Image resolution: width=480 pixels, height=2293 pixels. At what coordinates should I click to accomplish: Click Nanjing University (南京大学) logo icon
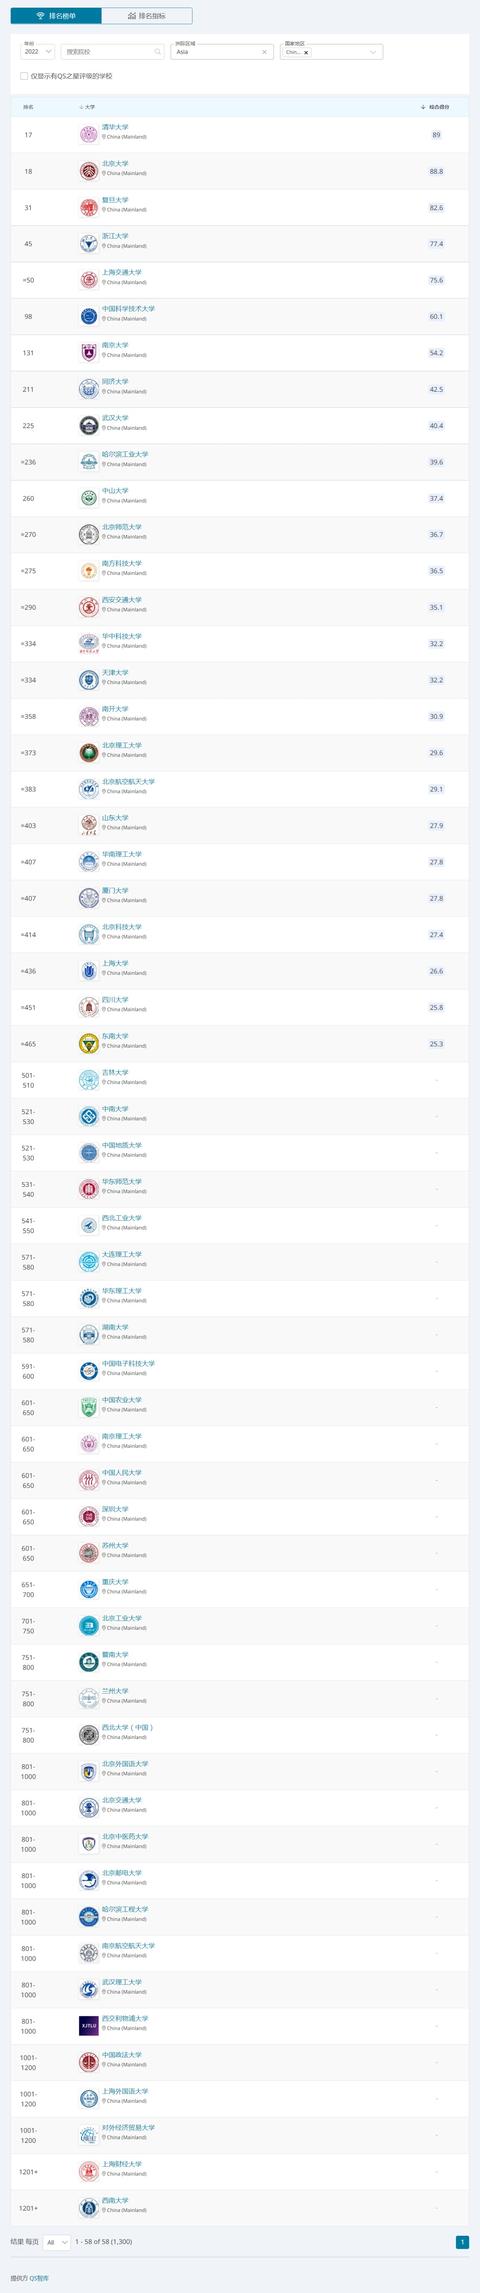click(88, 353)
